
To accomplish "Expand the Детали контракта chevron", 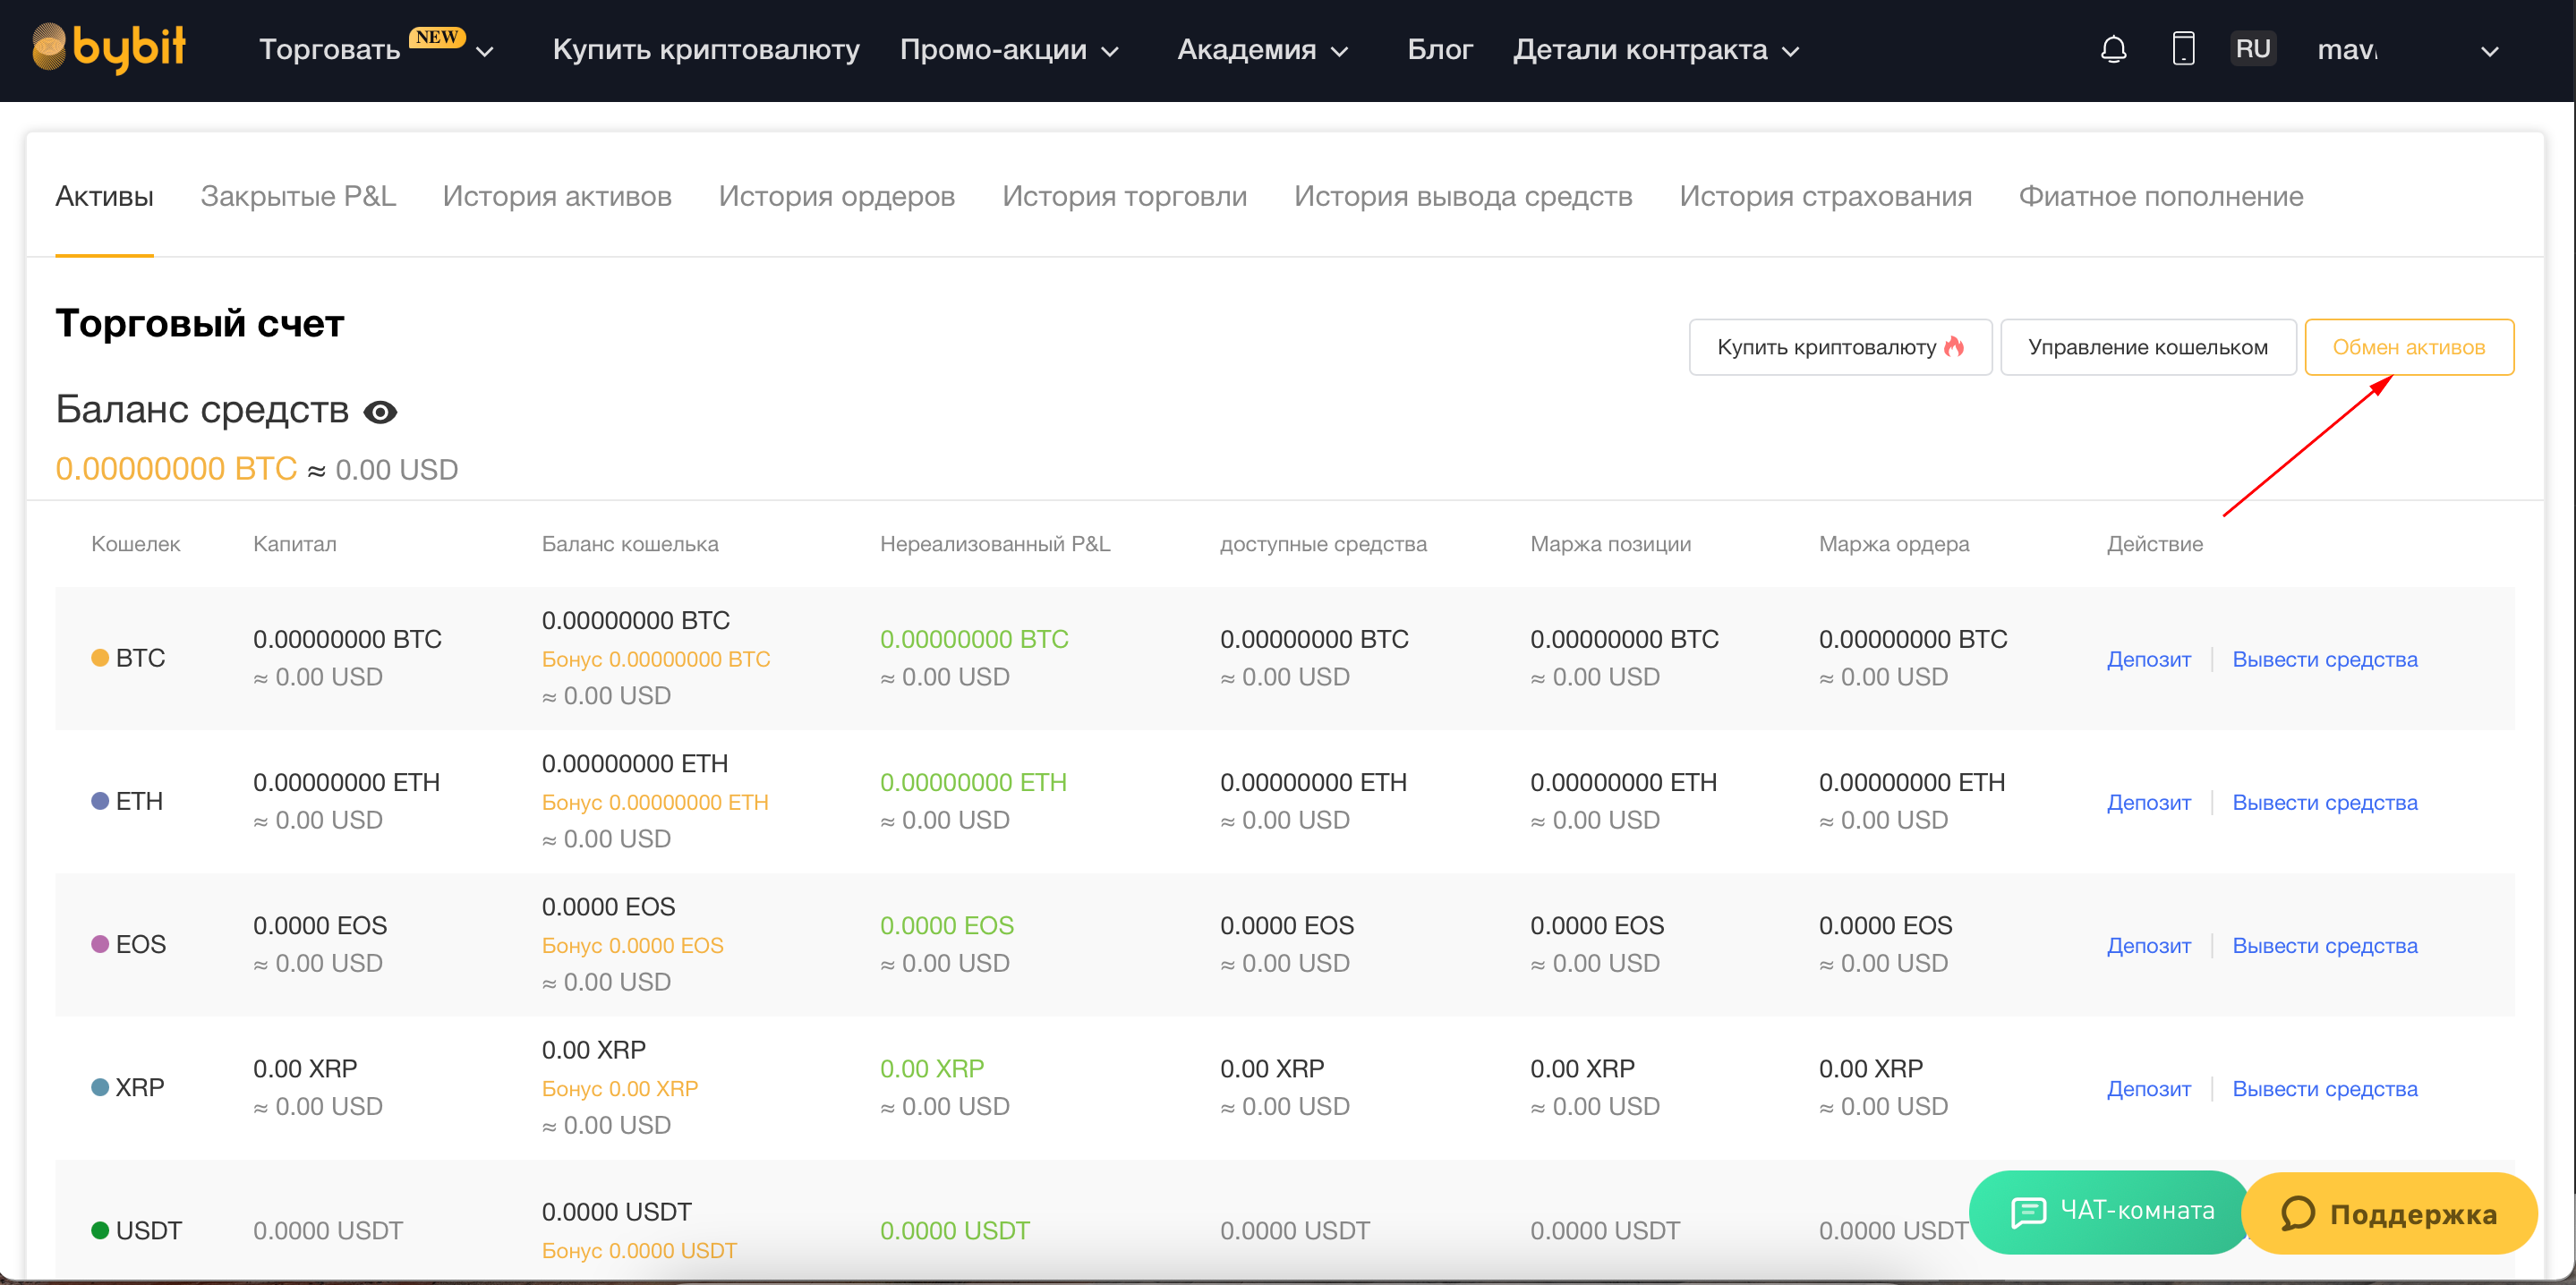I will (x=1791, y=52).
